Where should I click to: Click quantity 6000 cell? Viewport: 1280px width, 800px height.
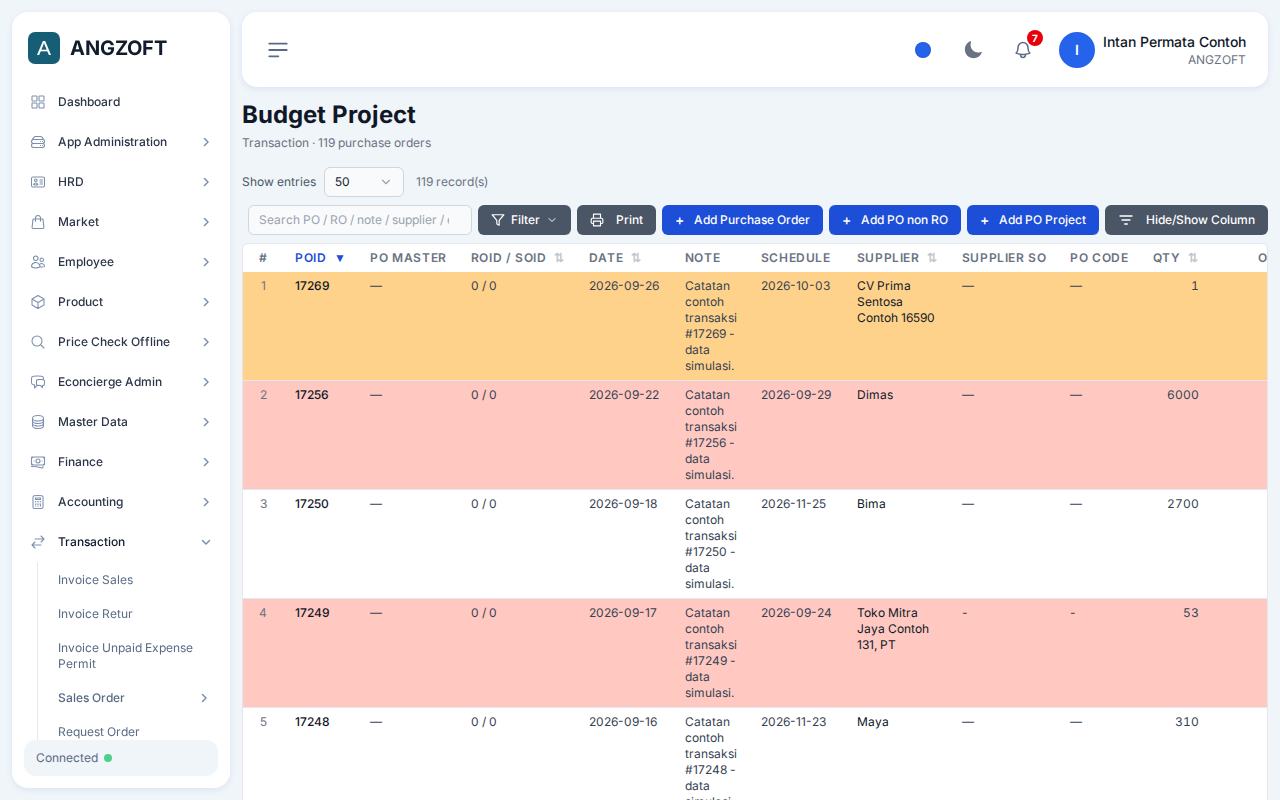click(1183, 395)
